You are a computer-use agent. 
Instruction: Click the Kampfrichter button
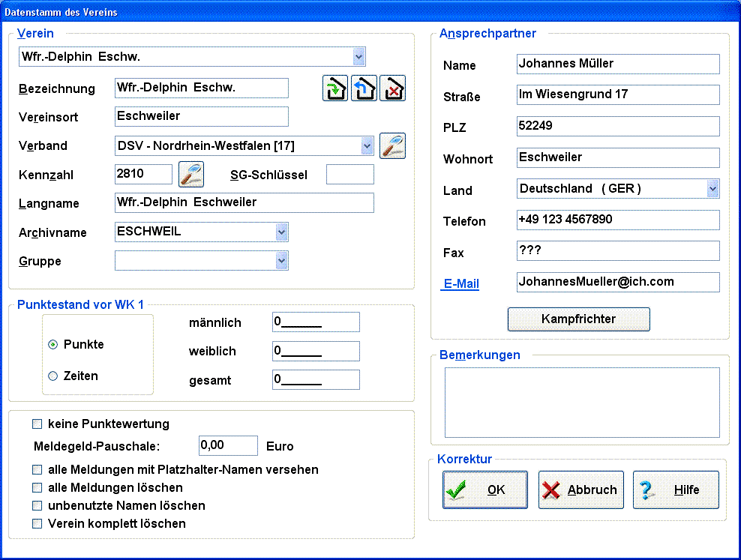point(579,319)
